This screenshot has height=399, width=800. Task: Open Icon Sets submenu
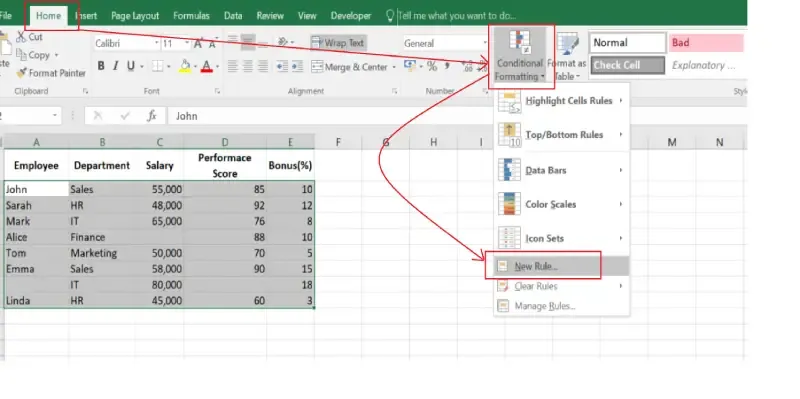[x=561, y=238]
